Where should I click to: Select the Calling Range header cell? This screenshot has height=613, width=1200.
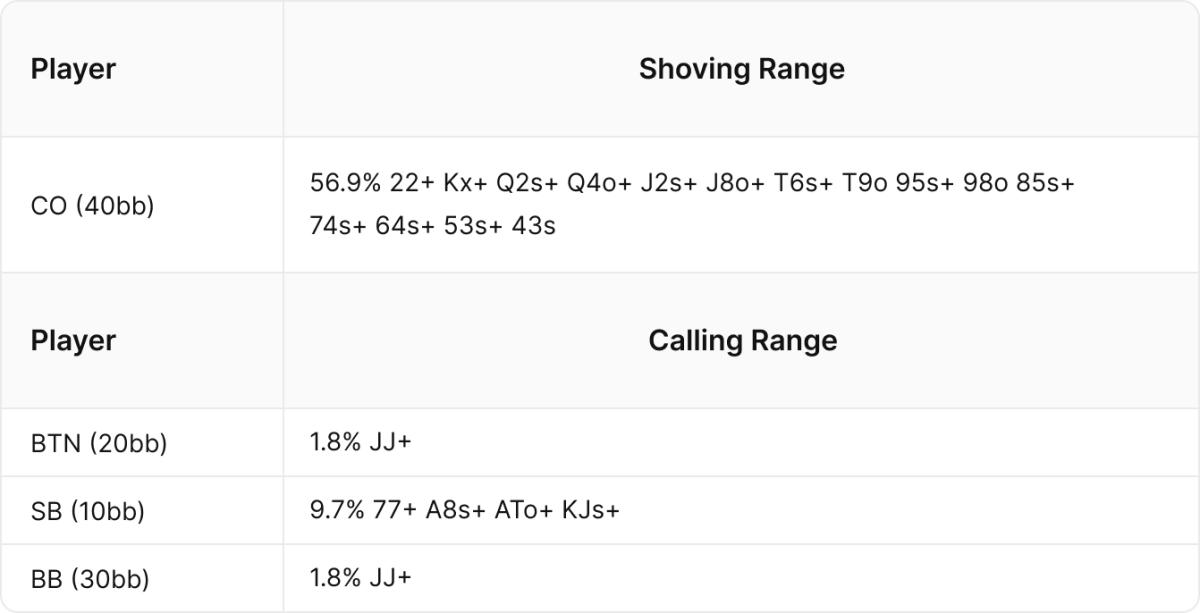(741, 340)
